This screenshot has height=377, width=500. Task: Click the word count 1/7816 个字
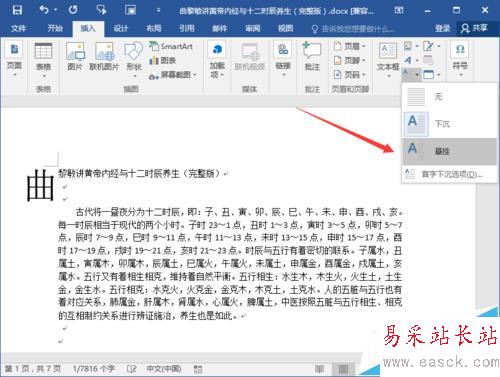[94, 369]
